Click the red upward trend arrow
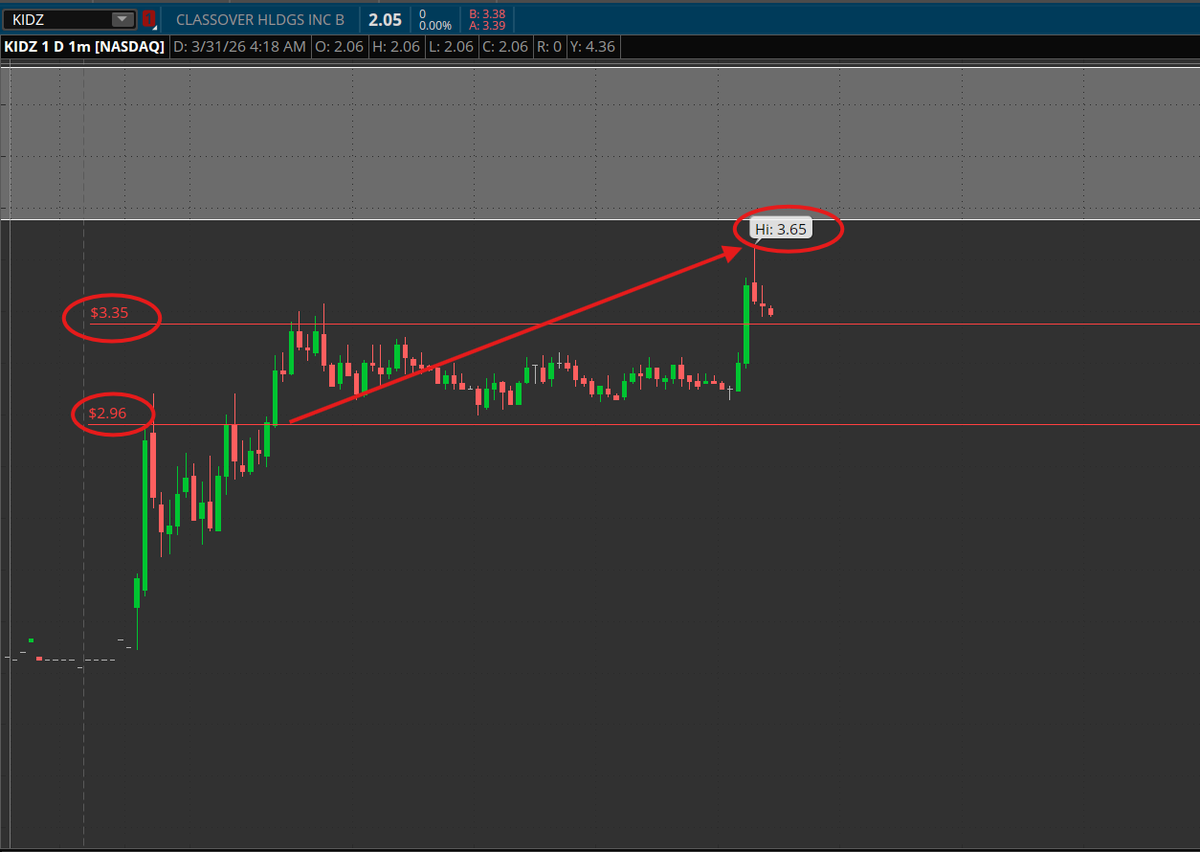The width and height of the screenshot is (1200, 852). click(x=520, y=334)
